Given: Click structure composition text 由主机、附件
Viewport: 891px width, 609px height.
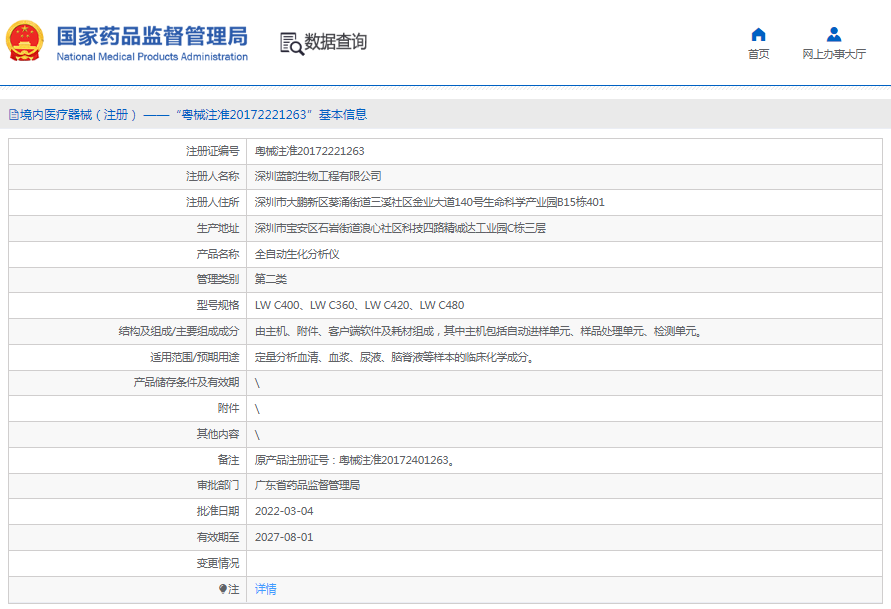Looking at the screenshot, I should click(x=478, y=331).
